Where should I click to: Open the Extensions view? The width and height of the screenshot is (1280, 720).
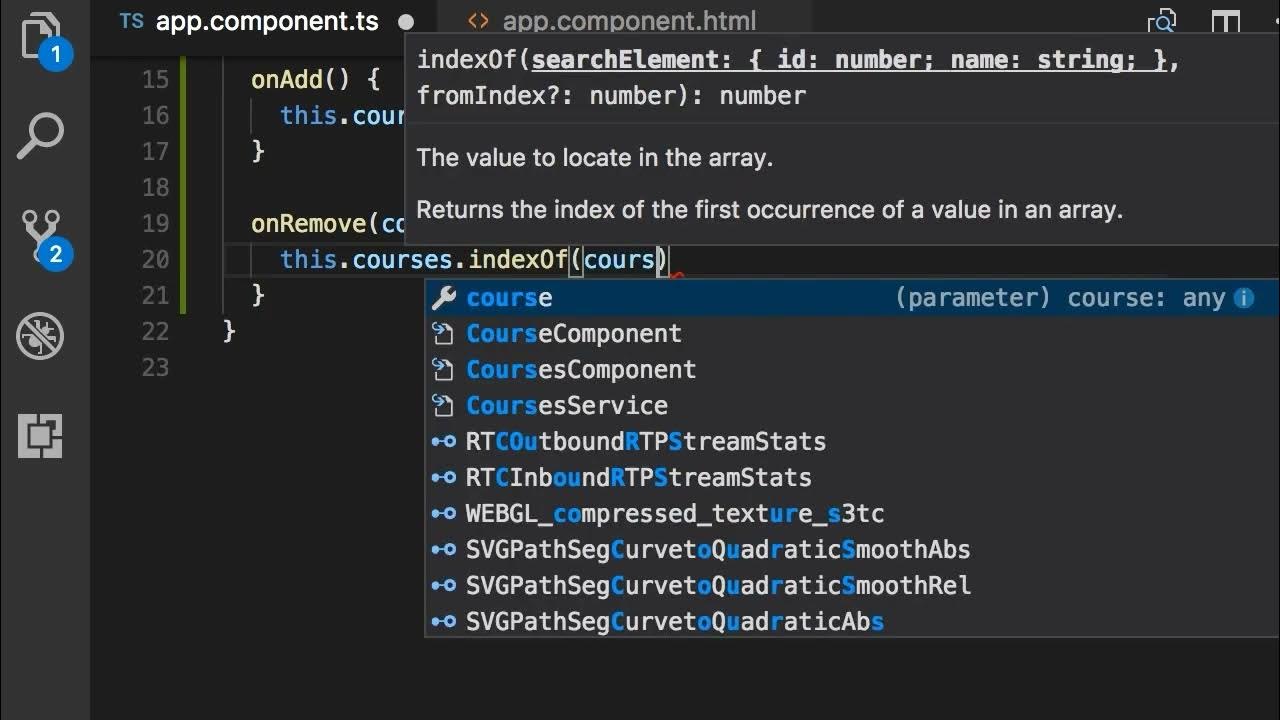pos(41,436)
